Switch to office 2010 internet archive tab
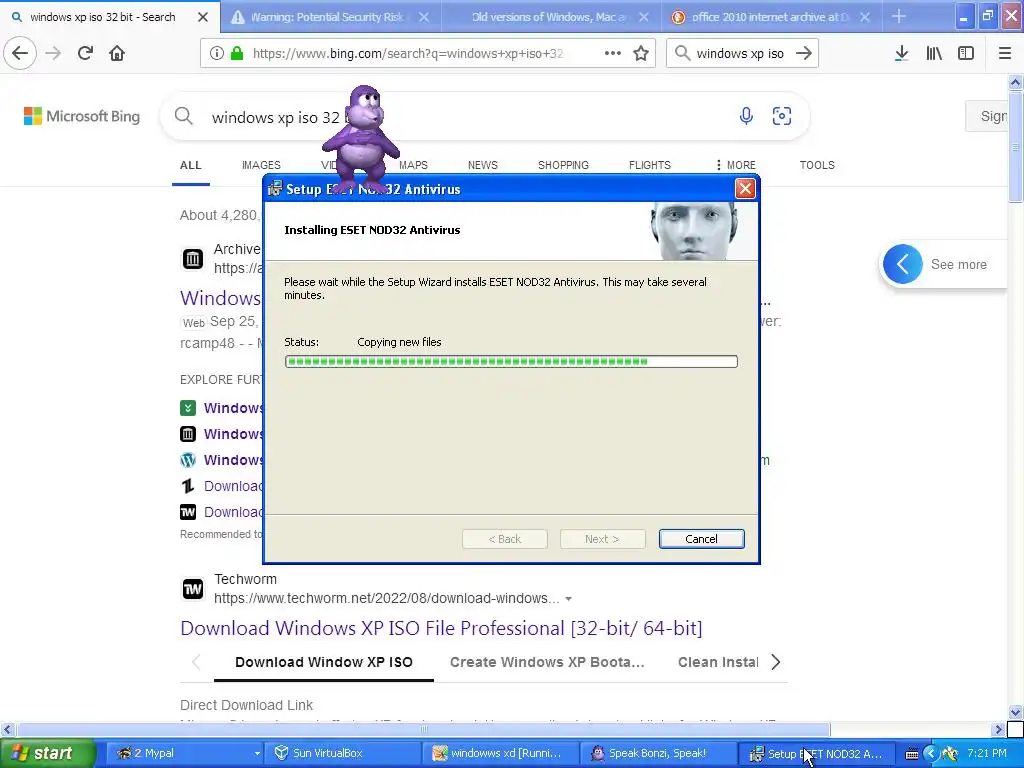The height and width of the screenshot is (768, 1024). point(771,17)
